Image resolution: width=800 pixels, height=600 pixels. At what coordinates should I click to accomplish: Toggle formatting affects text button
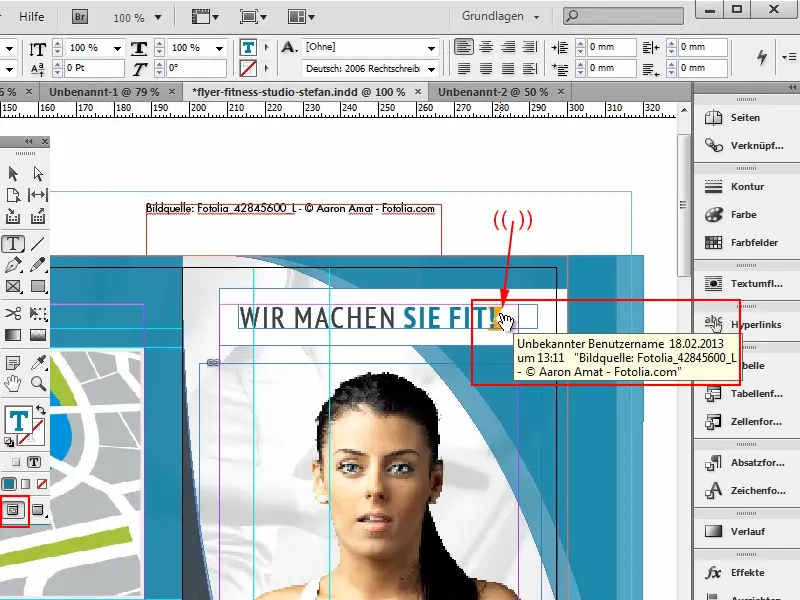click(x=34, y=462)
